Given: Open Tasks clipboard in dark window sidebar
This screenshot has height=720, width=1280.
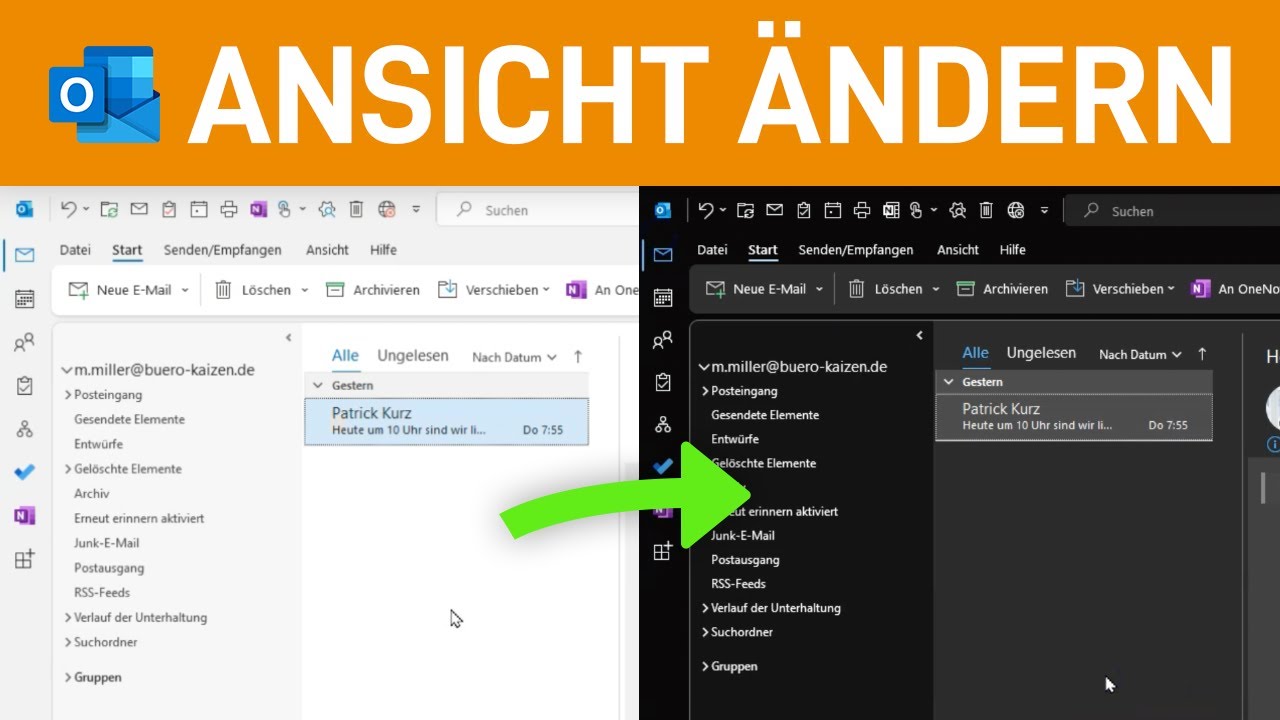Looking at the screenshot, I should coord(662,382).
